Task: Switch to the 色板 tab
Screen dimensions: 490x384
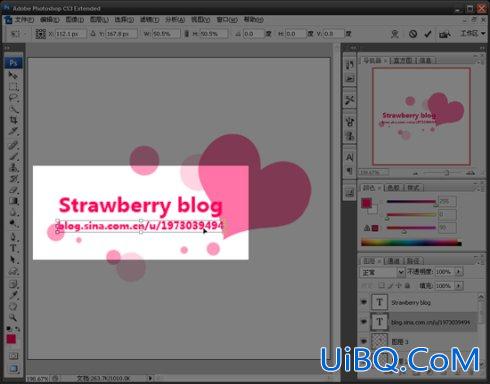Action: [394, 188]
